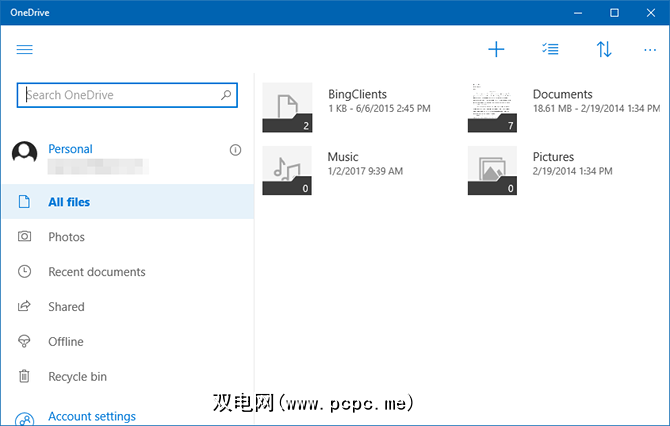Open the more options ellipsis menu
Viewport: 670px width, 426px height.
(x=651, y=49)
